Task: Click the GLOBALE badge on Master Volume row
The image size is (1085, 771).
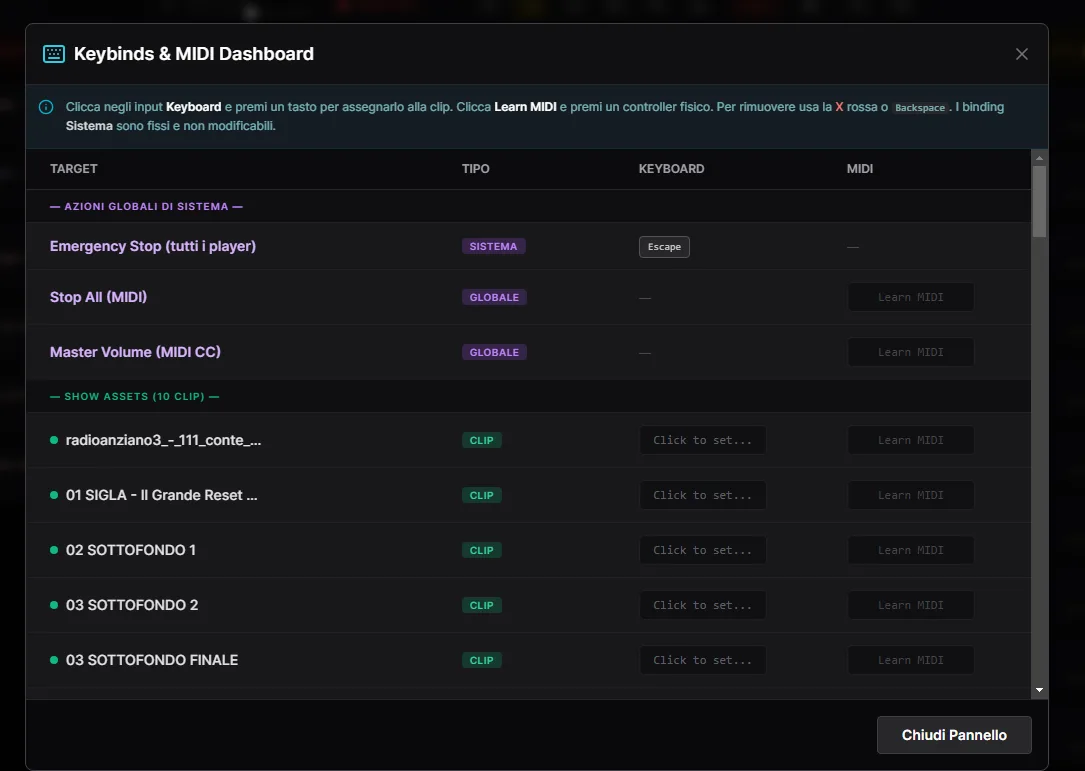Action: [494, 352]
